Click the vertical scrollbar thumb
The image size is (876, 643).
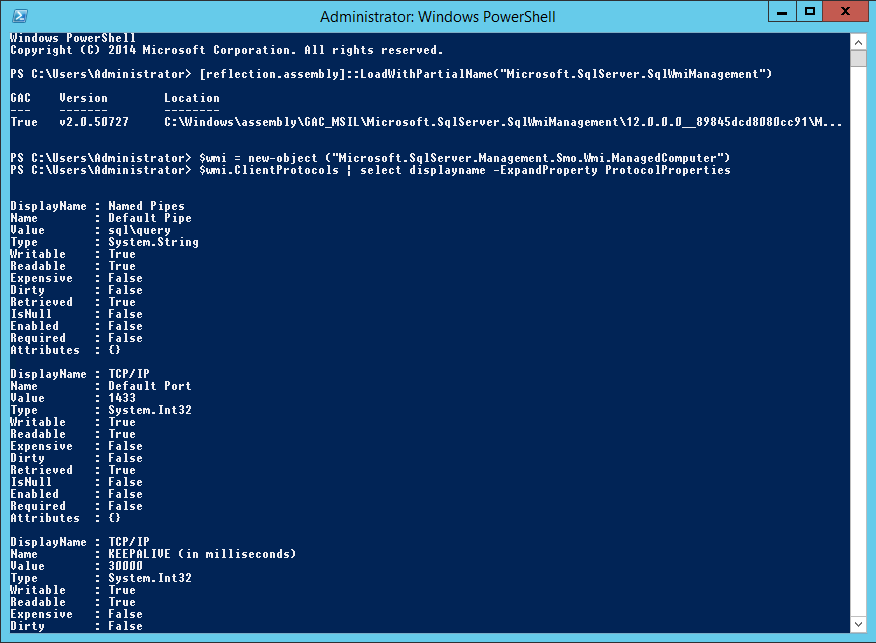click(x=858, y=58)
